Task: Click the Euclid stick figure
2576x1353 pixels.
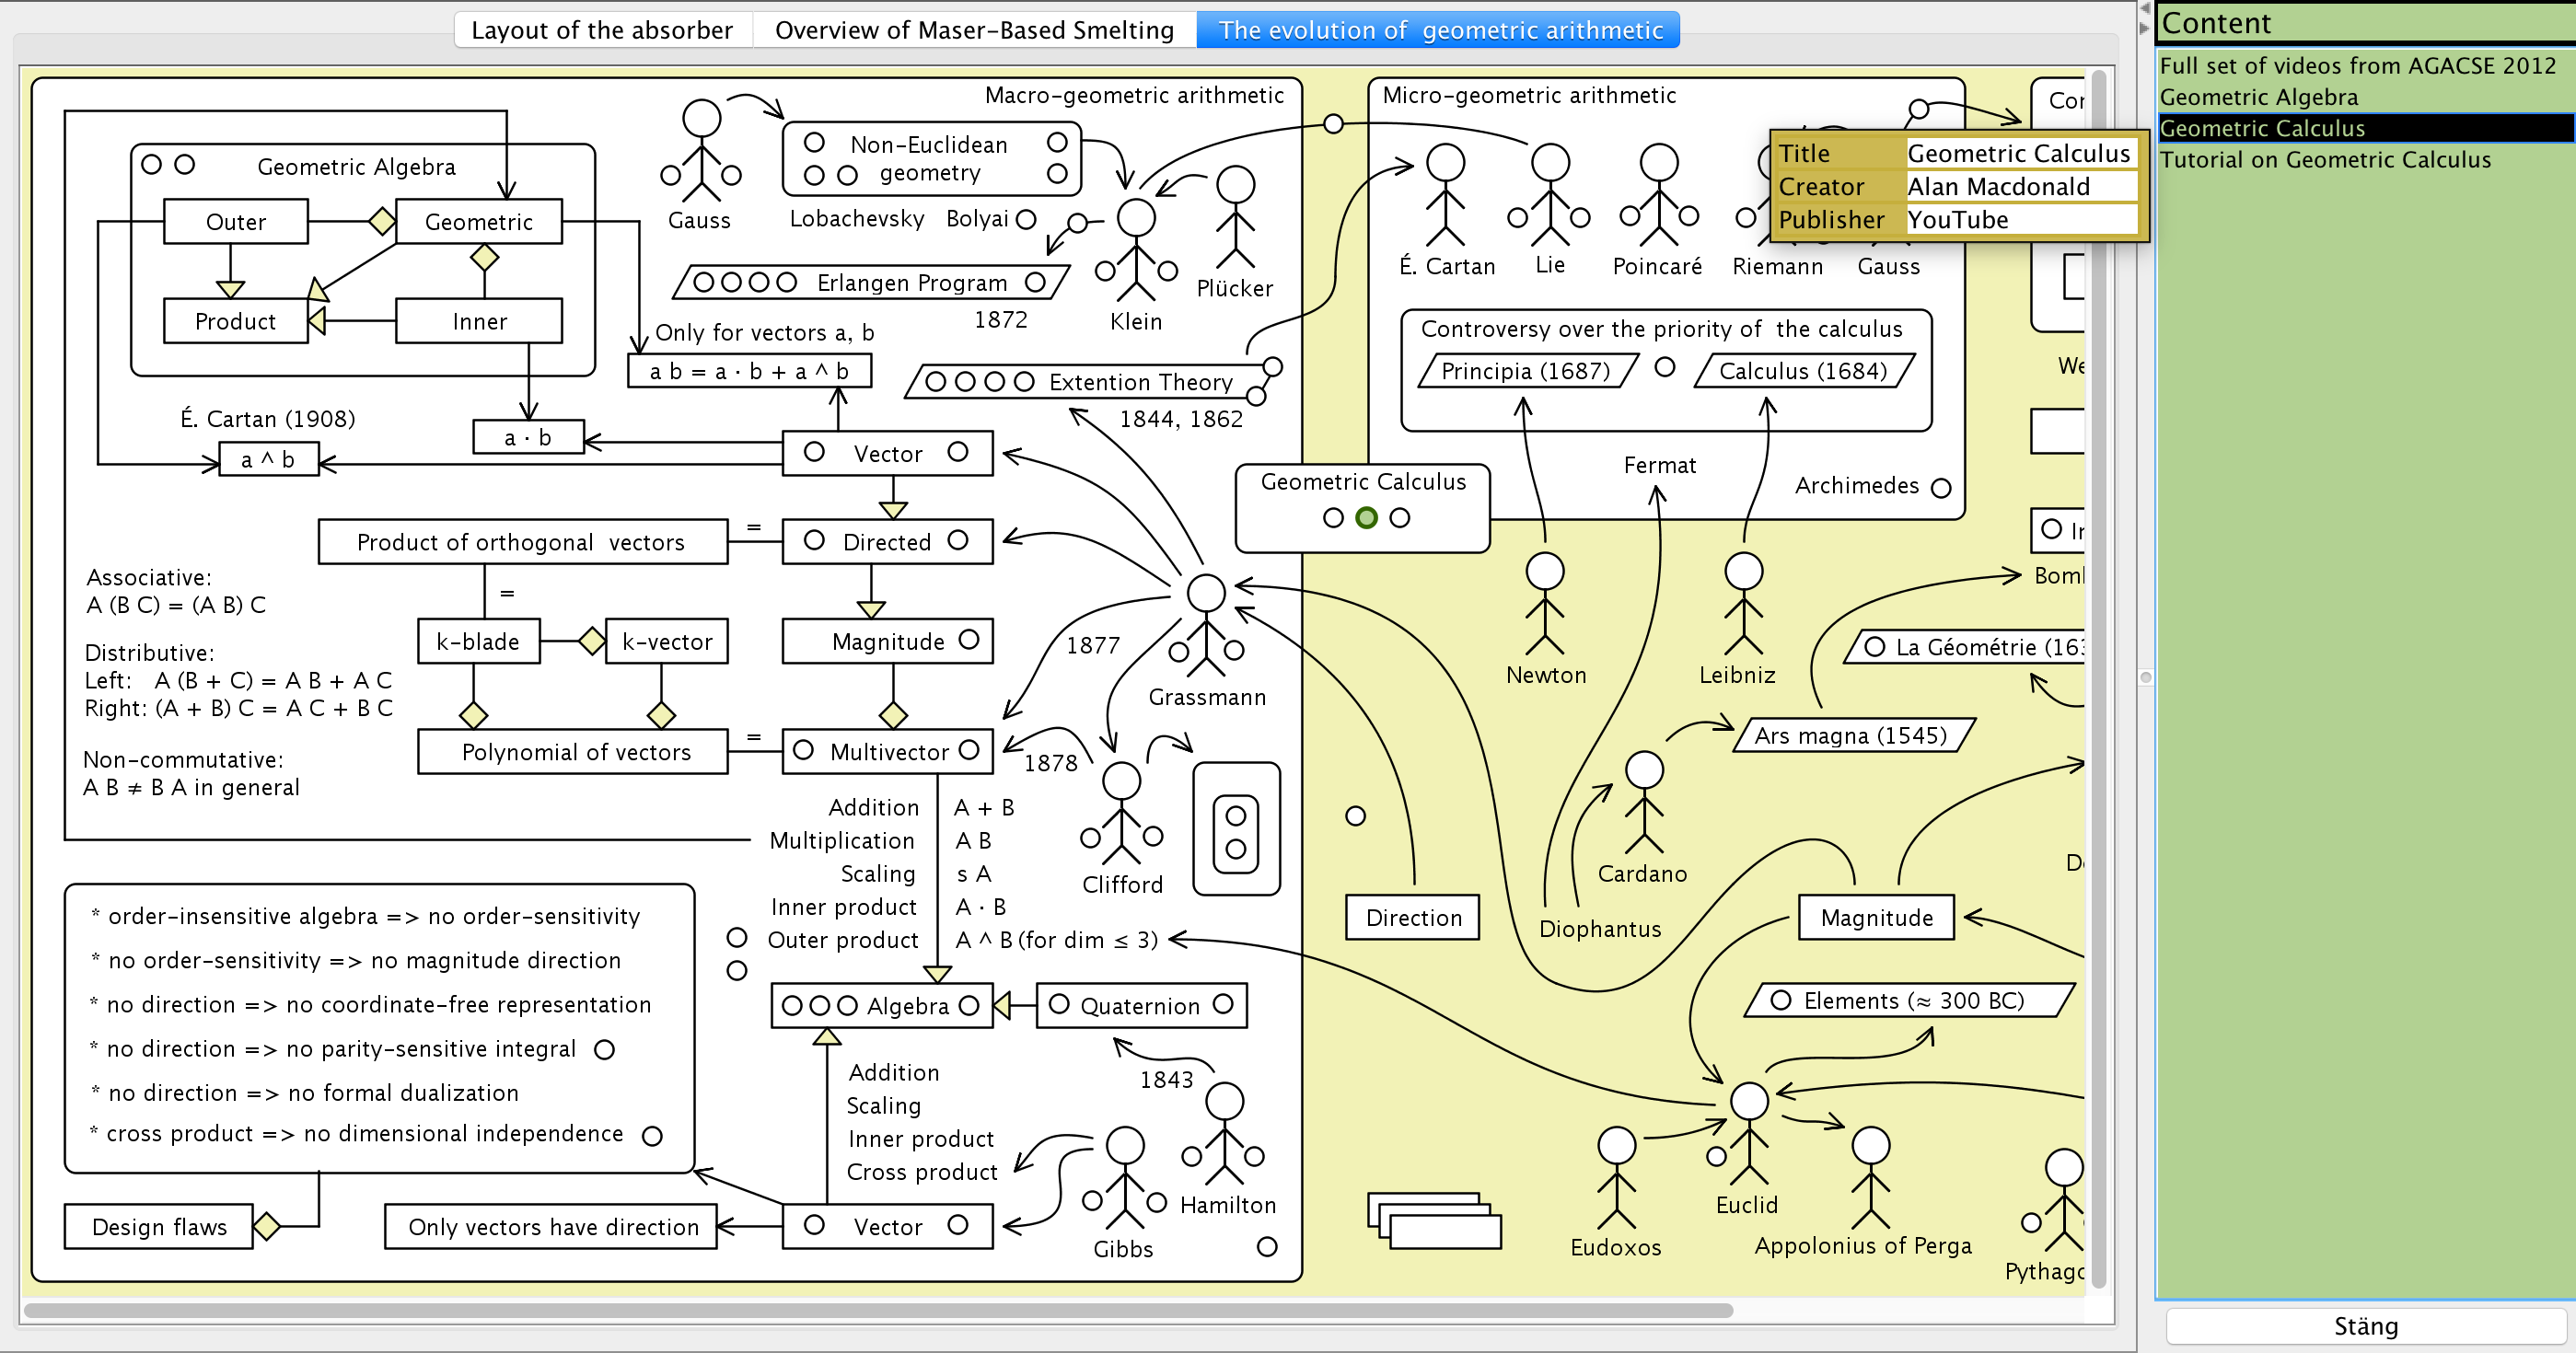Action: coord(1748,1133)
